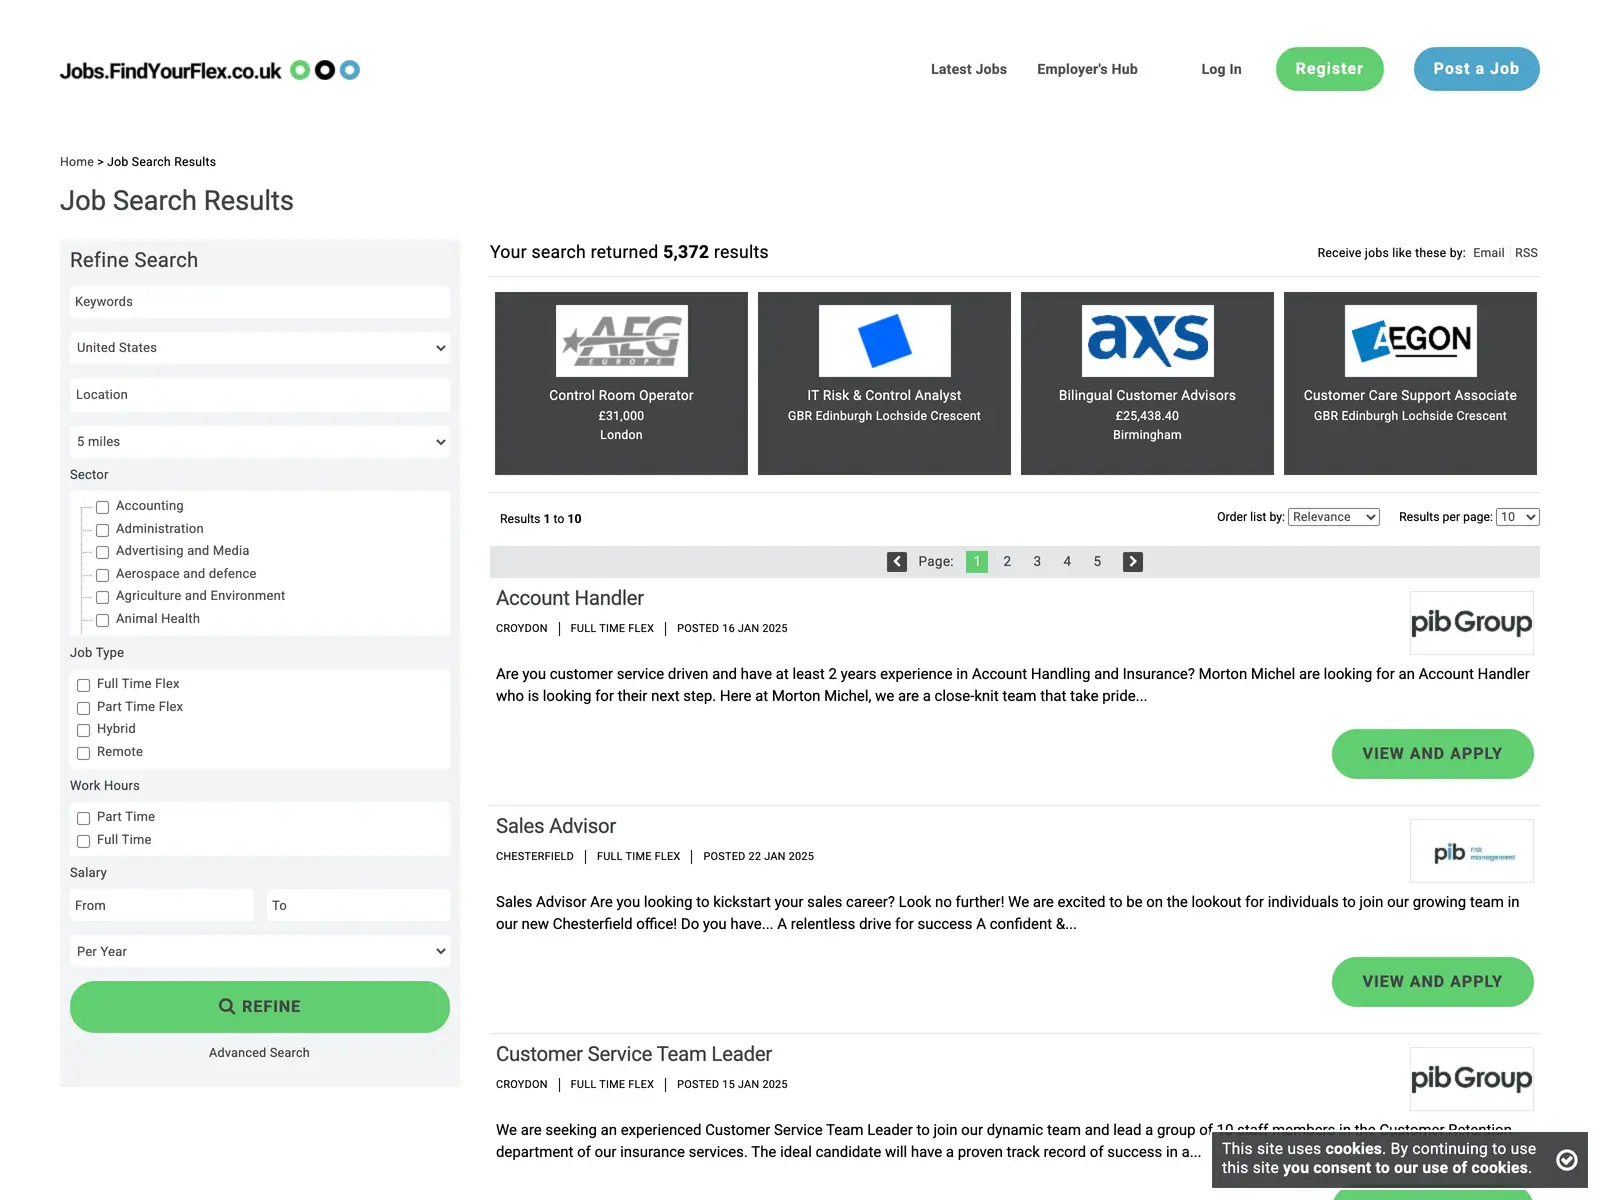The height and width of the screenshot is (1200, 1600).
Task: Tick the Aerospace and defence checkbox
Action: pos(102,575)
